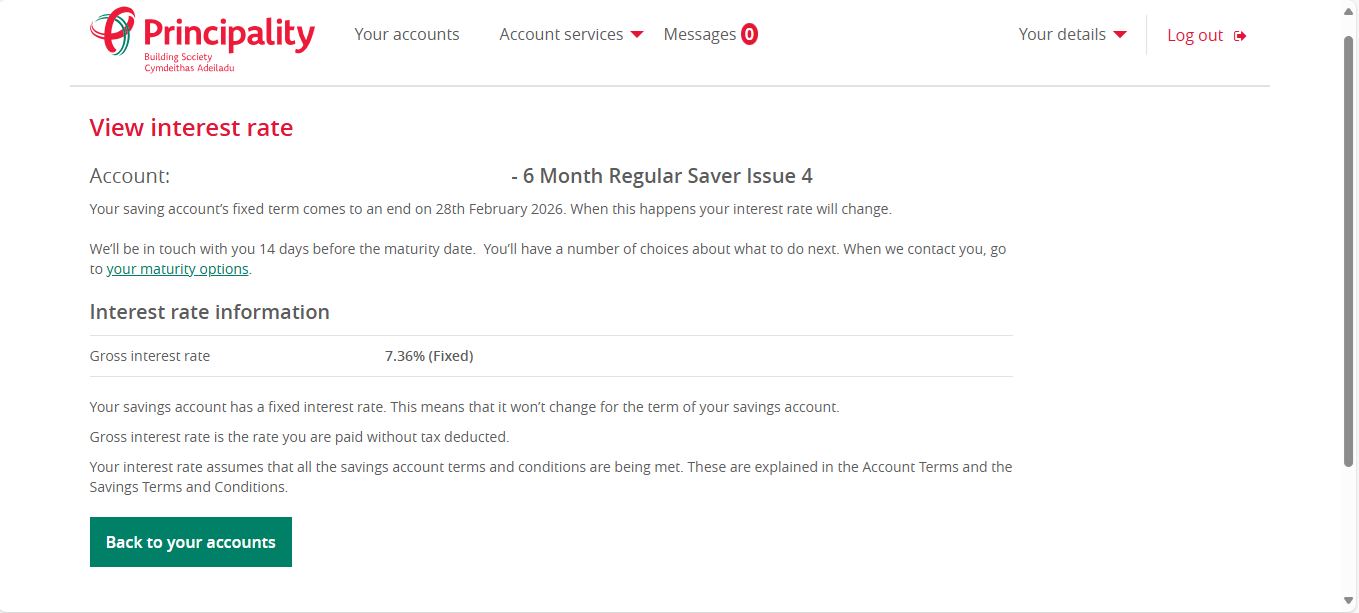
Task: Open the Messages menu item
Action: [700, 34]
